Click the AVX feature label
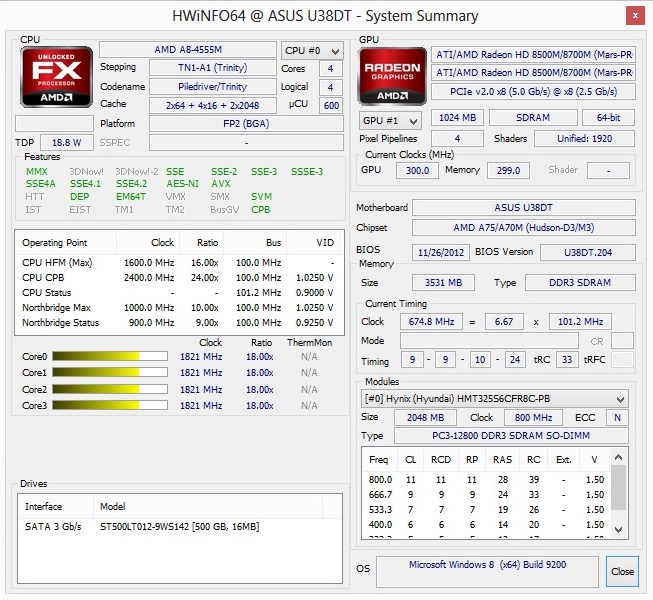This screenshot has width=653, height=600. click(221, 184)
